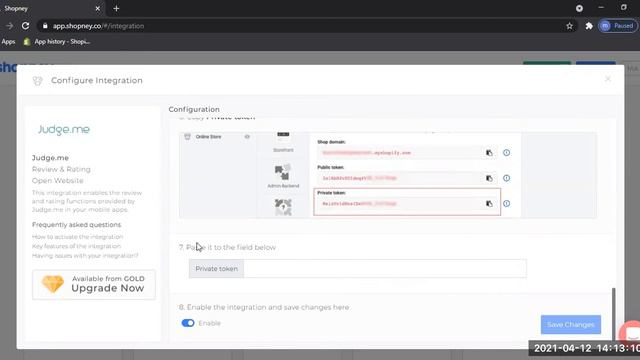Viewport: 640px width, 360px height.
Task: Open a new browser tab
Action: tap(116, 8)
